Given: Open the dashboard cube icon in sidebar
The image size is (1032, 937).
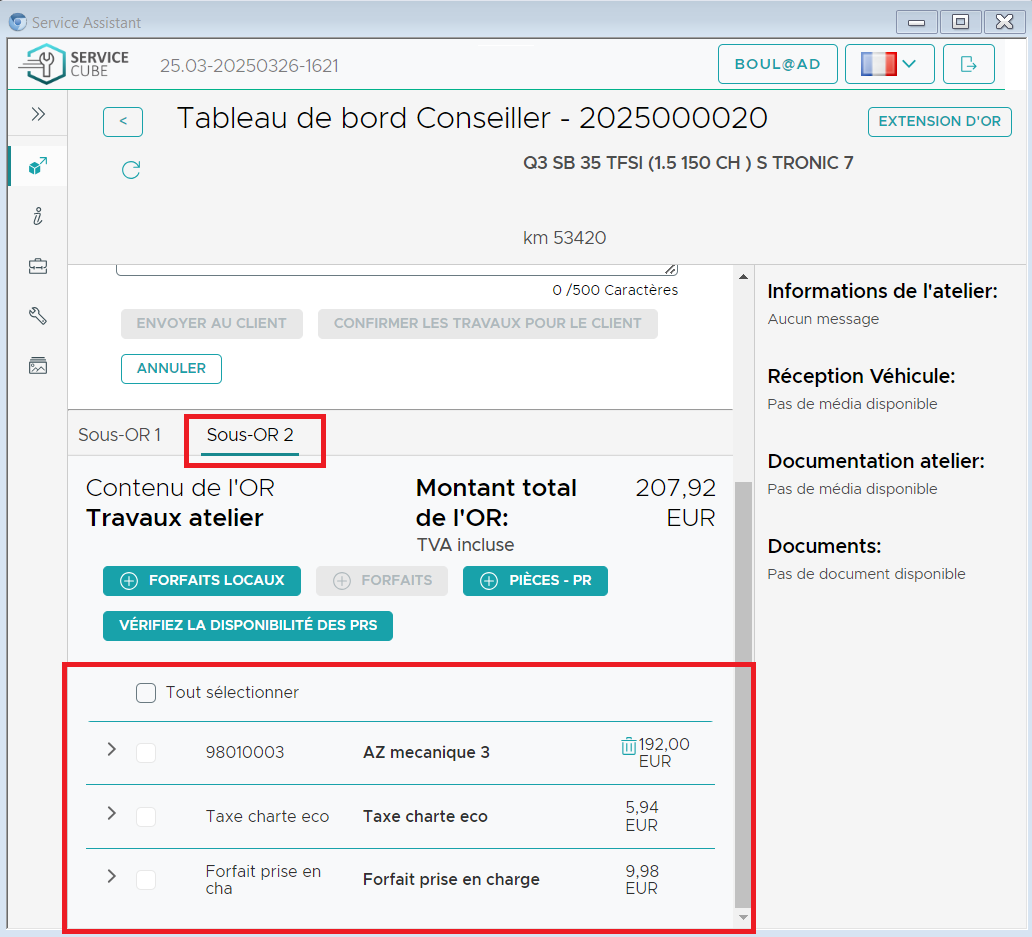Looking at the screenshot, I should 38,166.
